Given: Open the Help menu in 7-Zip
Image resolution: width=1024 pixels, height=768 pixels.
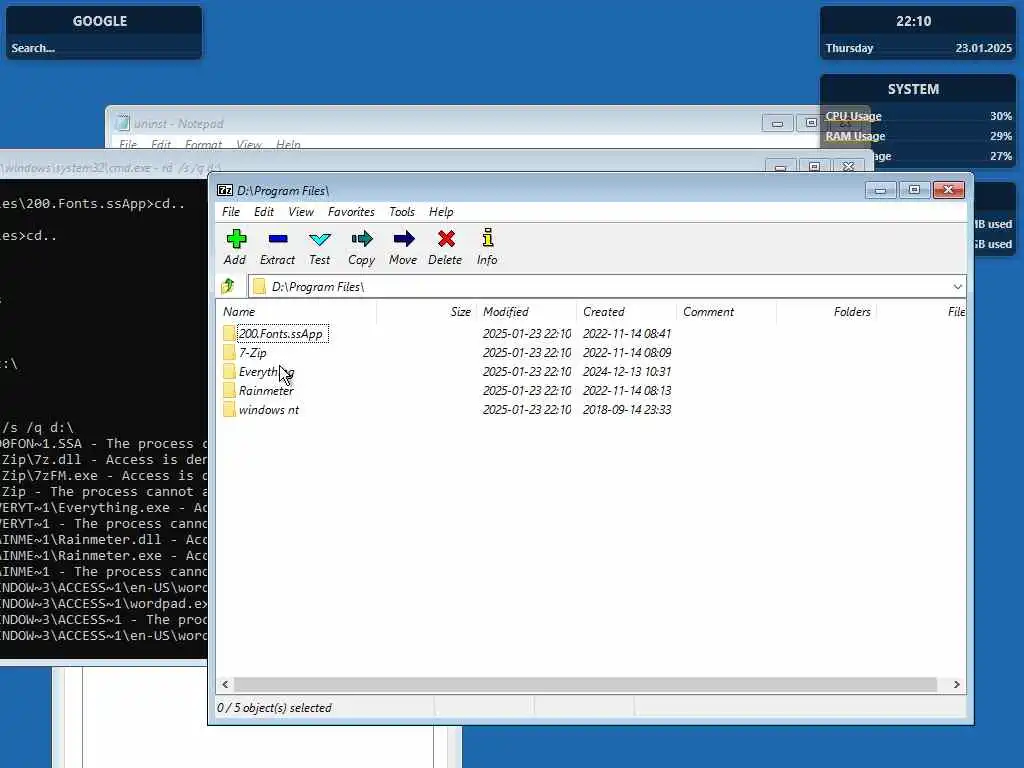Looking at the screenshot, I should 441,212.
